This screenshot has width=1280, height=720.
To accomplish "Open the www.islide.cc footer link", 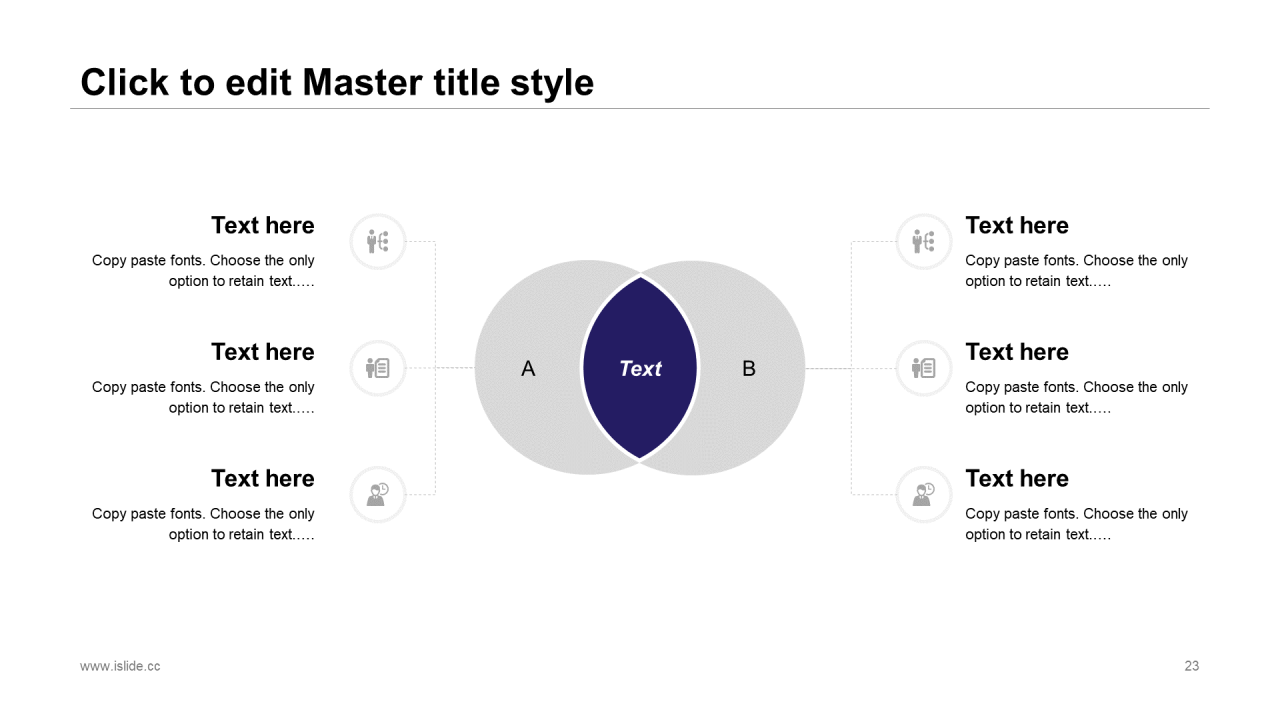I will pyautogui.click(x=120, y=666).
